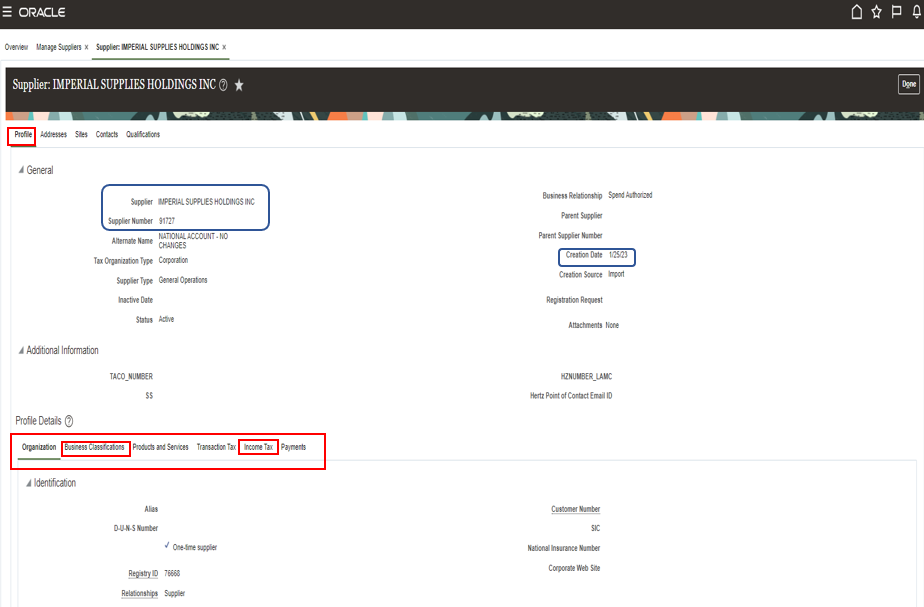
Task: Collapse the Additional Information section
Action: tap(21, 350)
